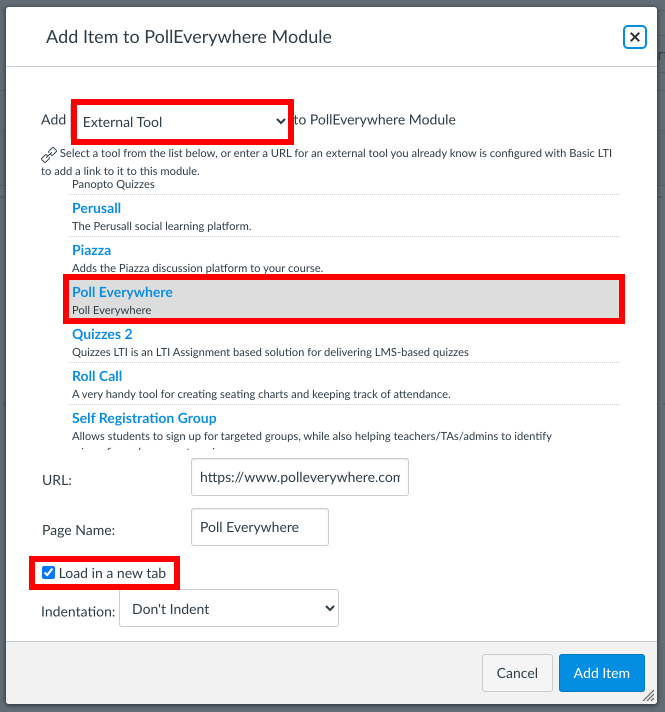Viewport: 665px width, 712px height.
Task: Click the External Tool dropdown arrow
Action: [x=280, y=121]
